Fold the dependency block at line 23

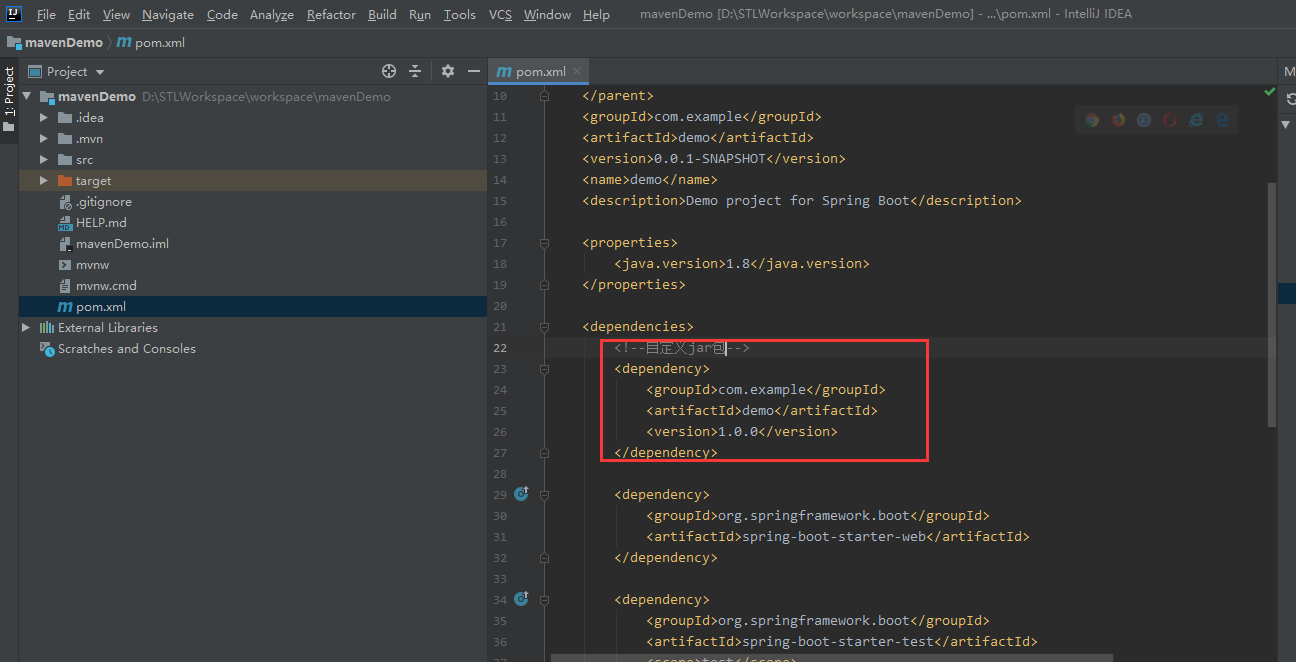544,369
